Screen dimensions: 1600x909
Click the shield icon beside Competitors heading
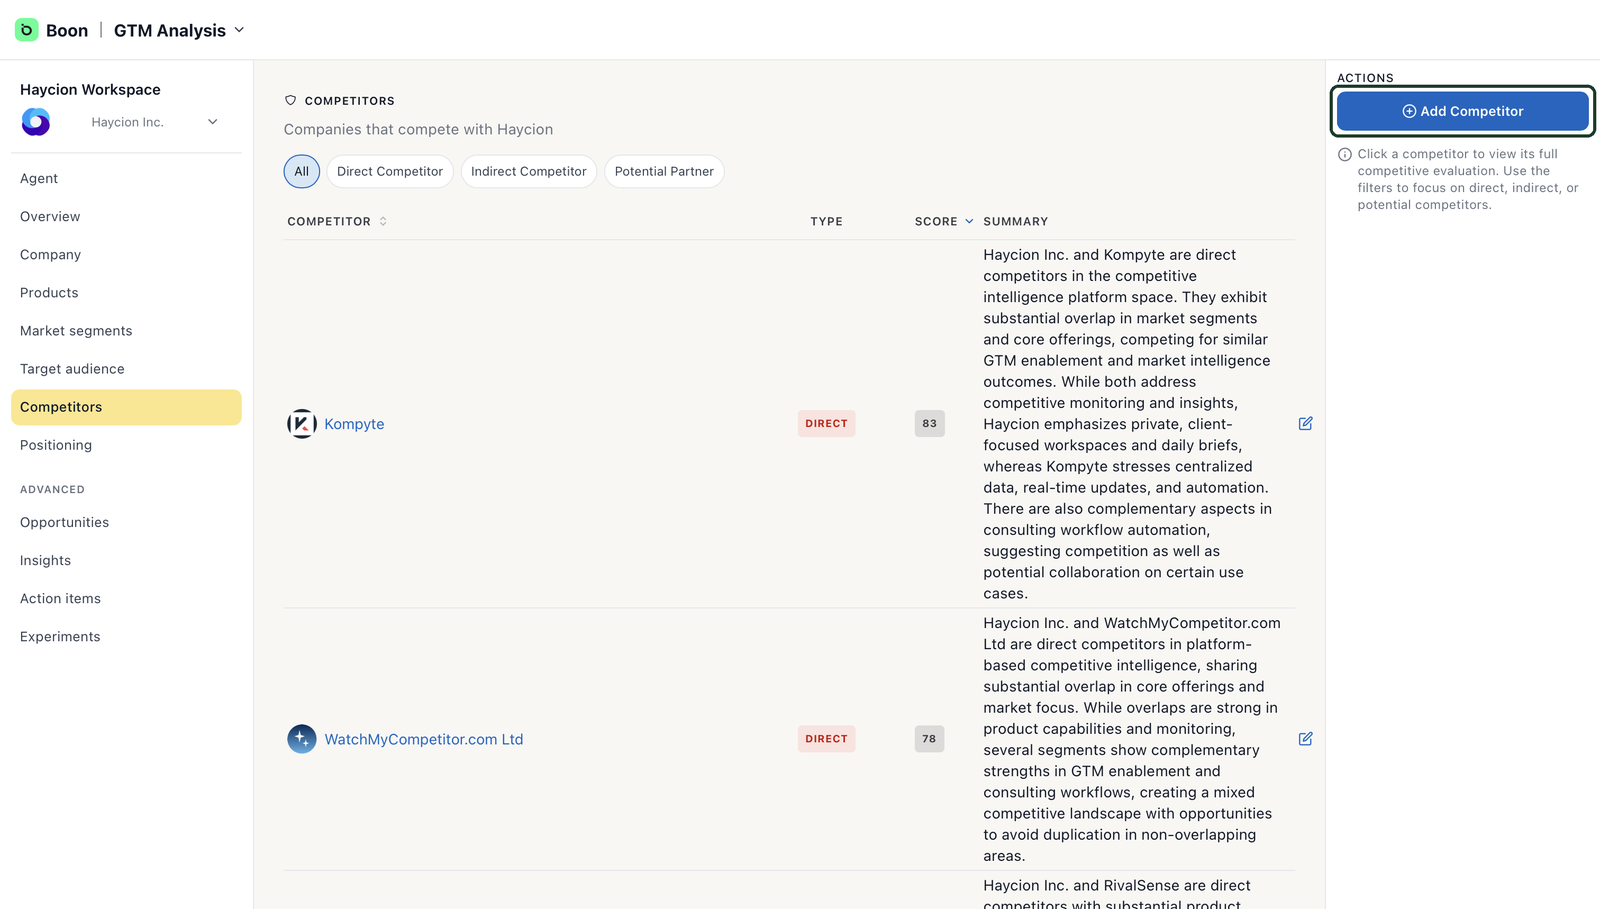coord(291,100)
